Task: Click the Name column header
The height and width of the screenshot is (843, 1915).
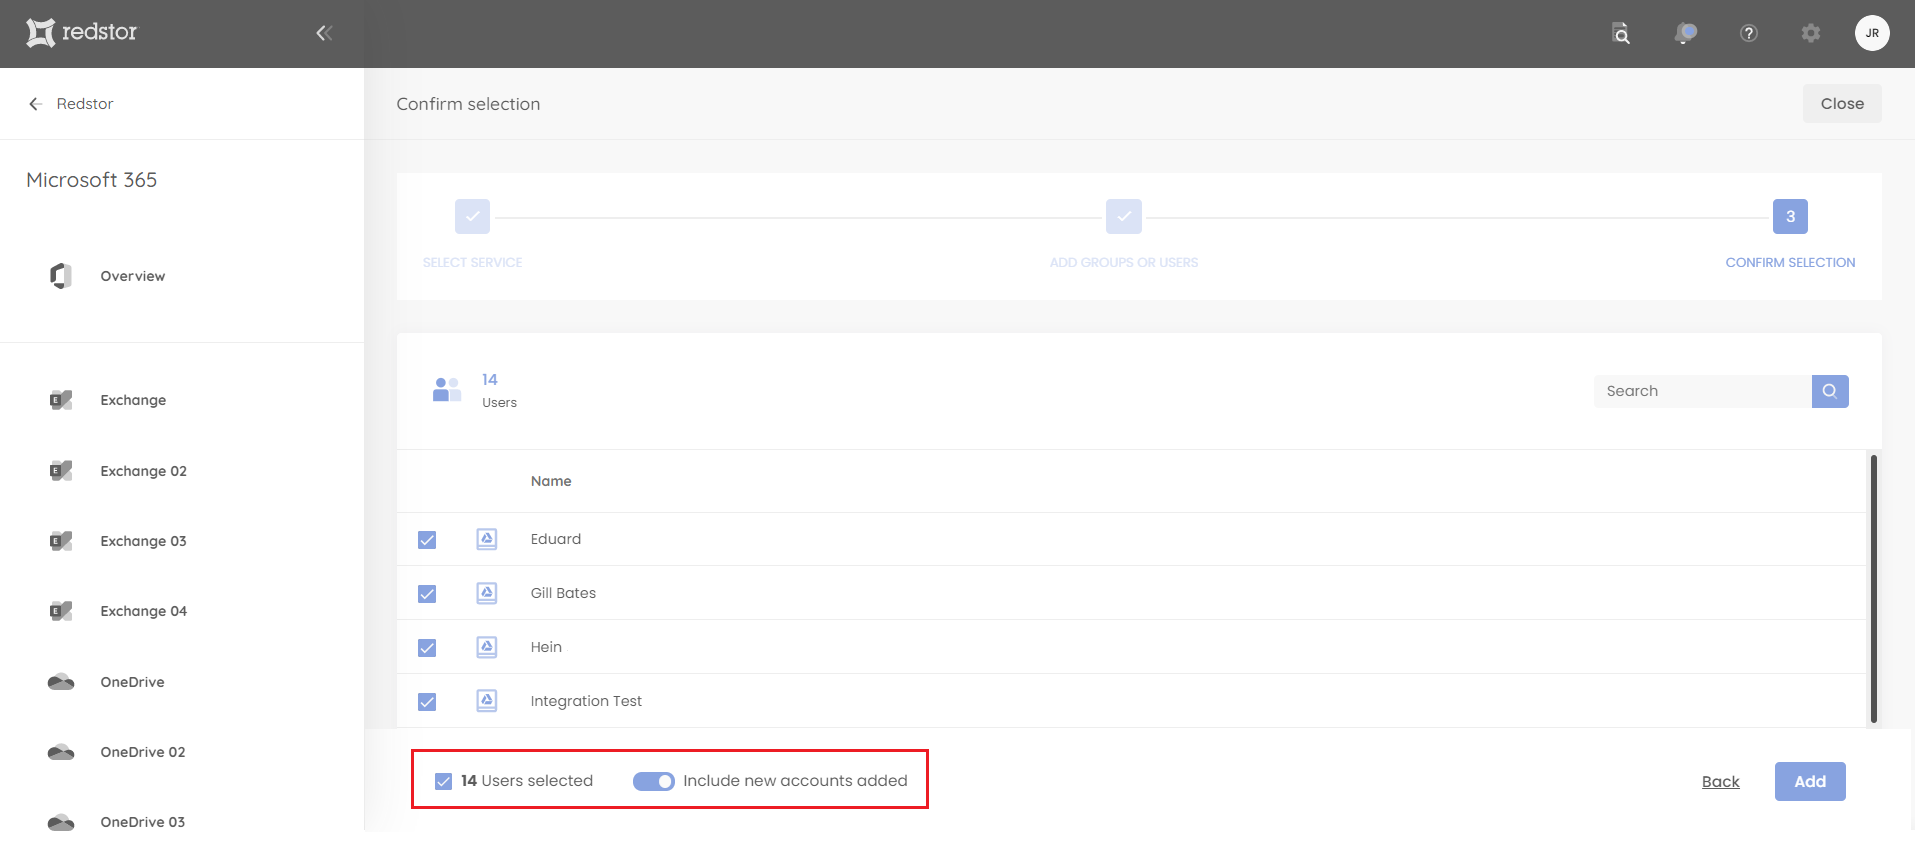Action: click(551, 481)
